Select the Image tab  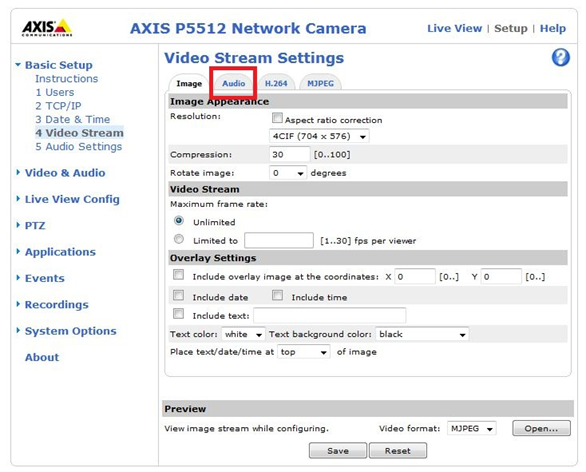[x=189, y=83]
